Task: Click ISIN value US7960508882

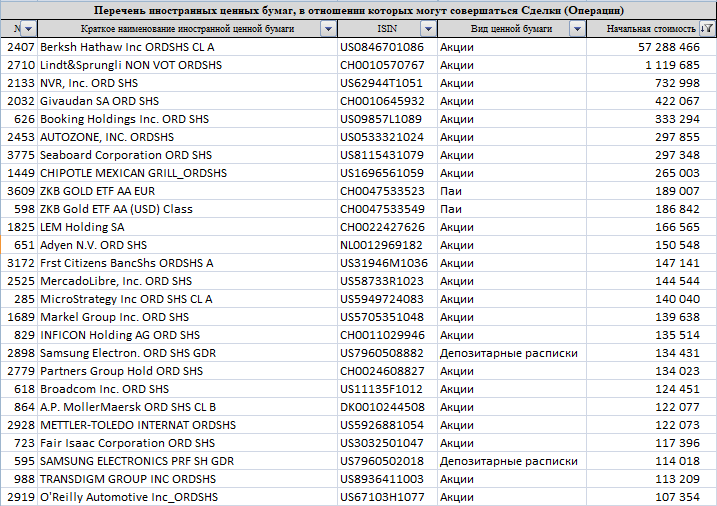Action: (382, 353)
